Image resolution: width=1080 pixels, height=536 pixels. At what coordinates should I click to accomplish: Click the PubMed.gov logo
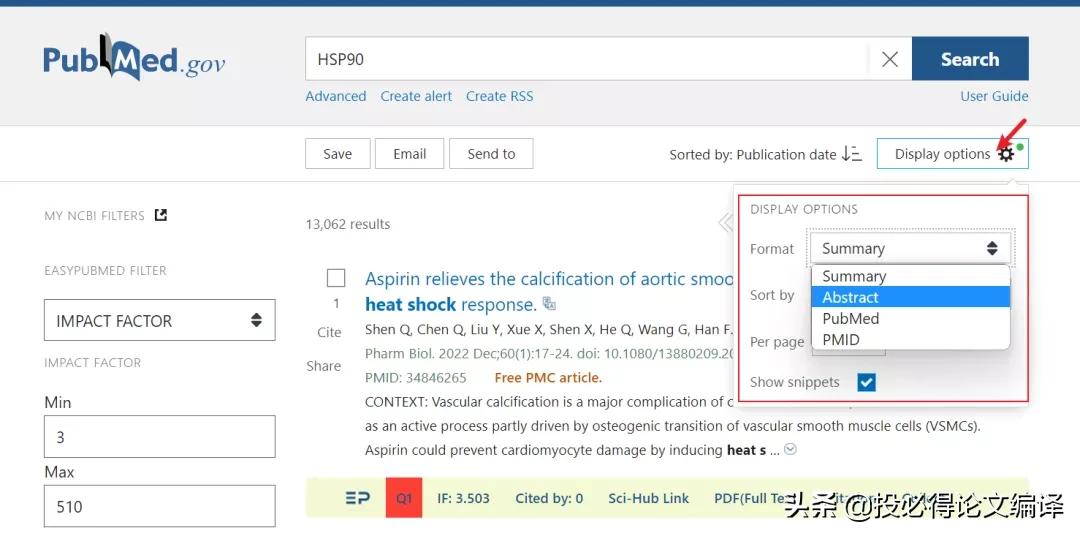pyautogui.click(x=134, y=57)
